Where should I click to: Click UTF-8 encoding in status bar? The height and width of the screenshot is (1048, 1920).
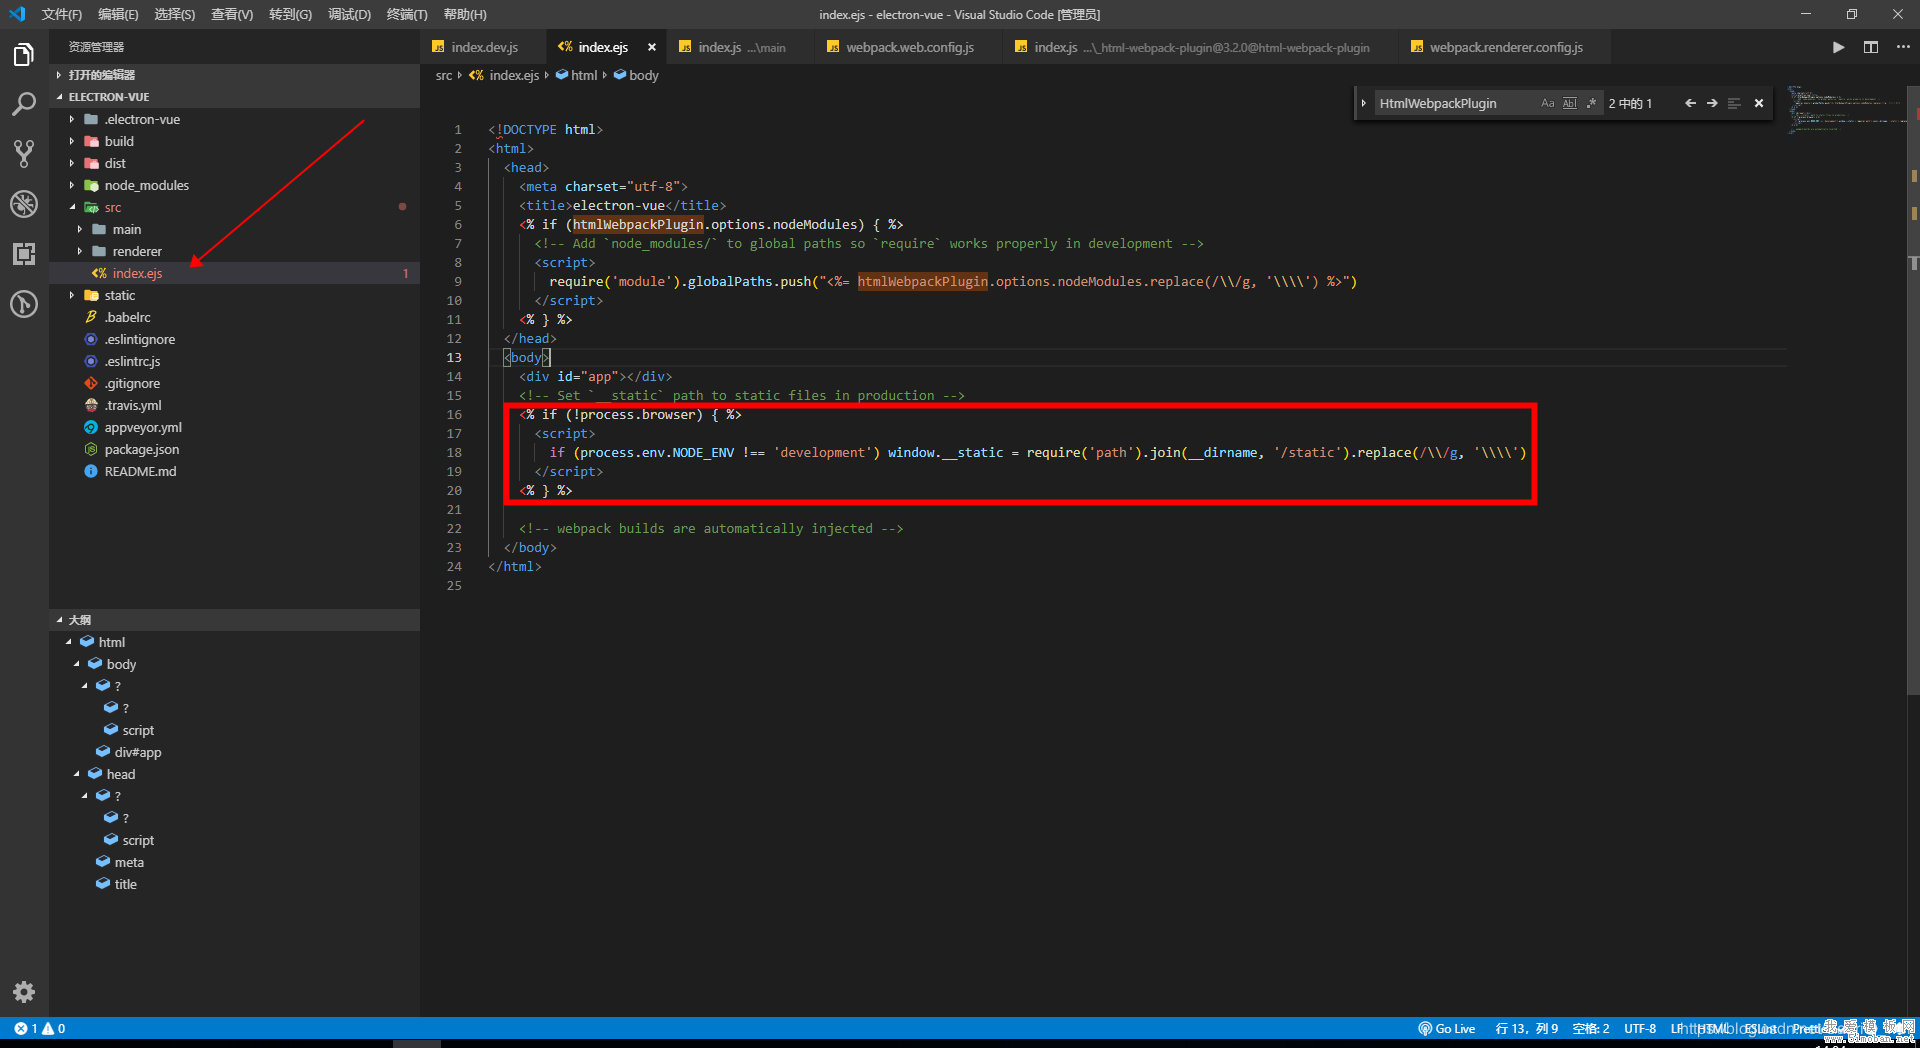1639,1028
